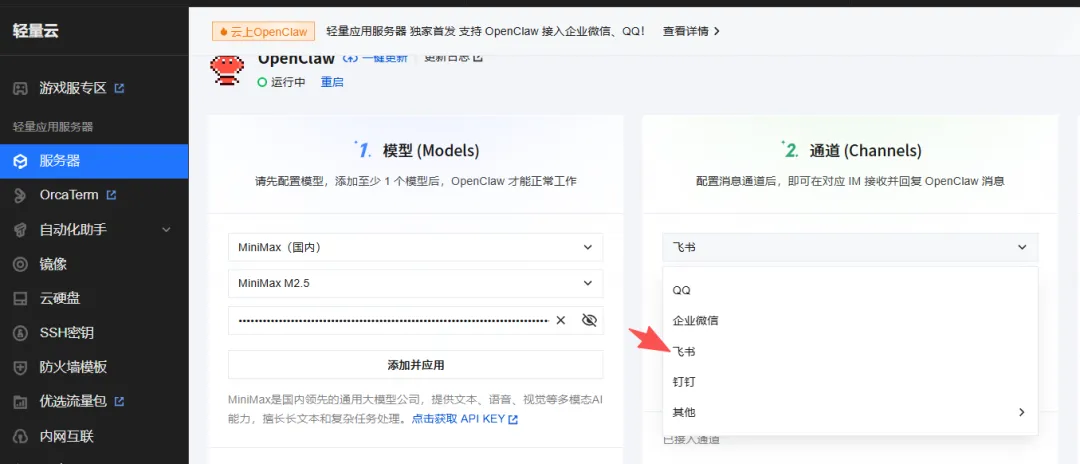This screenshot has height=464, width=1080.
Task: Click the shield icon beside 防火墙模板
Action: point(21,367)
